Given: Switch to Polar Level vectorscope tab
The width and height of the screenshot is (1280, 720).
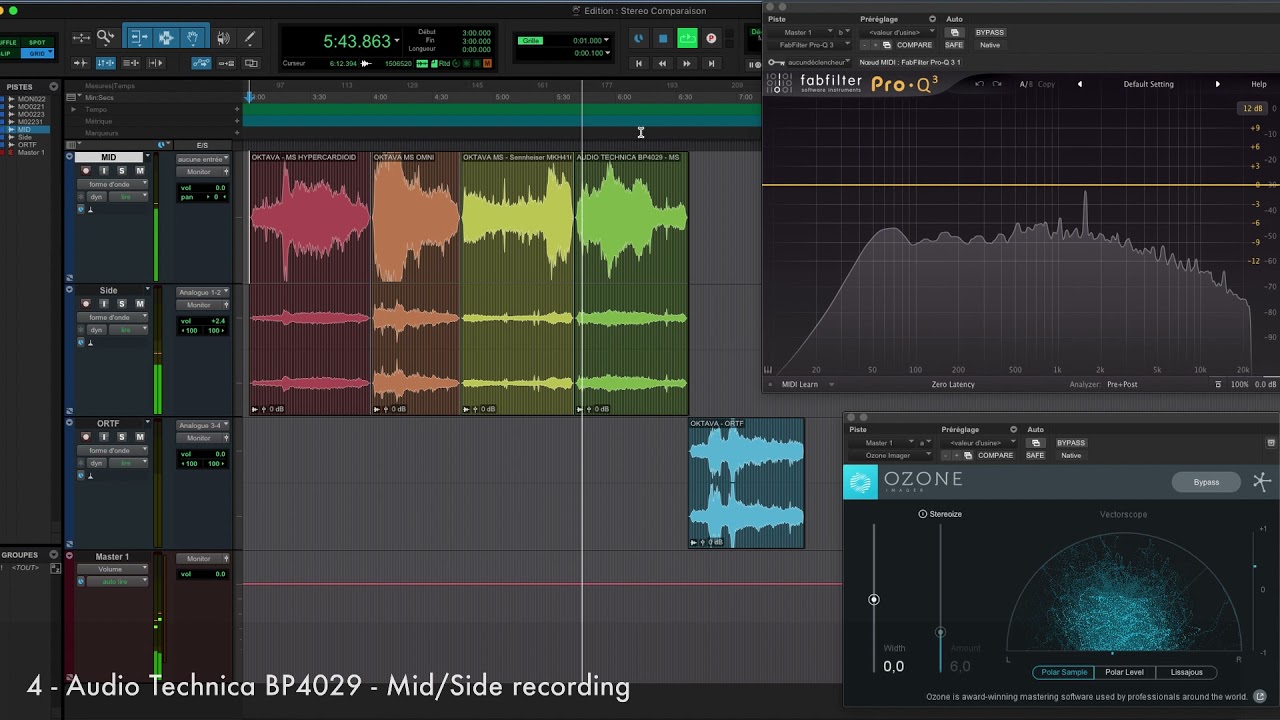Looking at the screenshot, I should coord(1124,672).
